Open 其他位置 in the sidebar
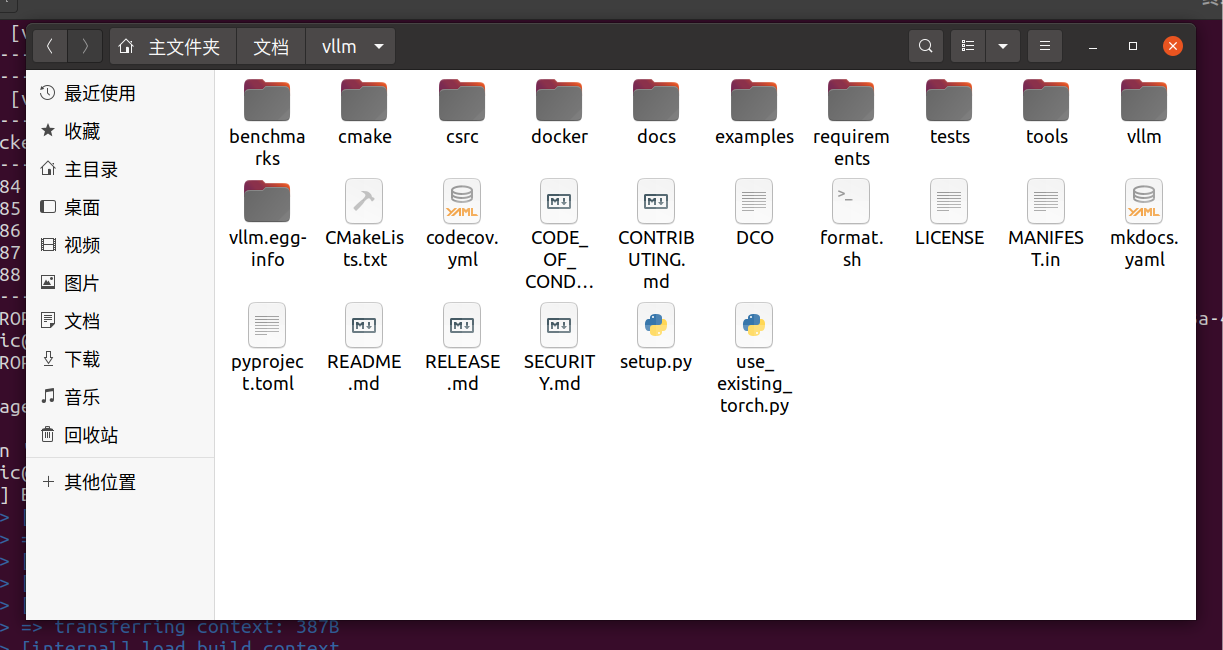 click(120, 482)
